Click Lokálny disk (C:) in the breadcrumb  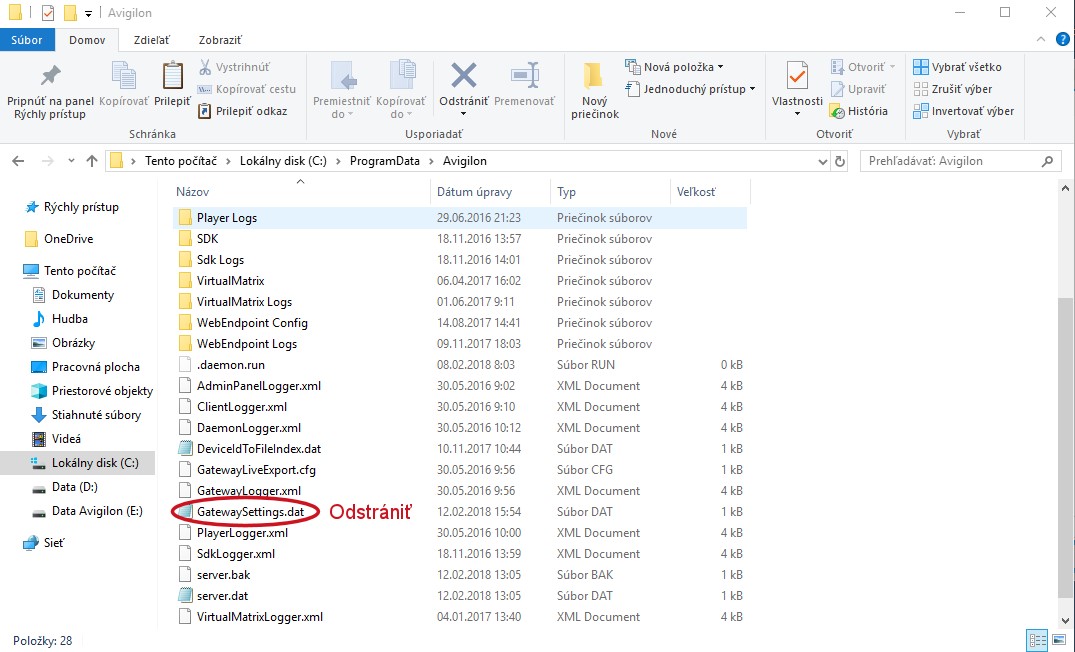283,161
